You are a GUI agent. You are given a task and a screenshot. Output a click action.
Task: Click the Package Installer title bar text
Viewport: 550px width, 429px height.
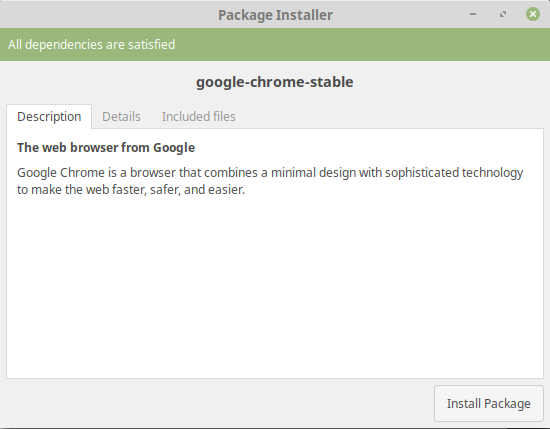[x=275, y=15]
